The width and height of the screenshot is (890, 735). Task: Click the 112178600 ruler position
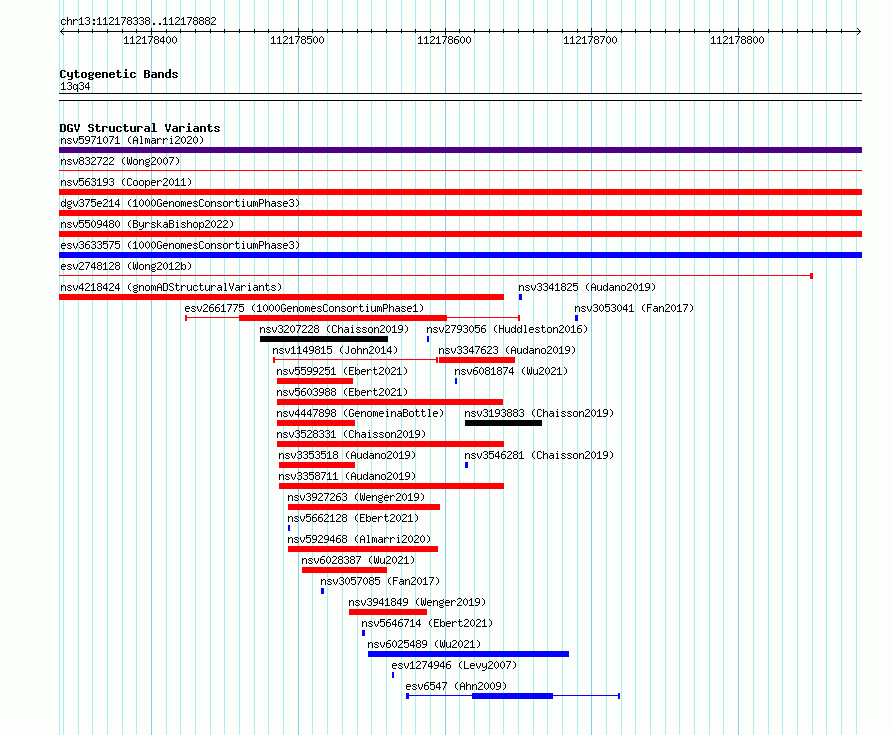click(x=444, y=40)
